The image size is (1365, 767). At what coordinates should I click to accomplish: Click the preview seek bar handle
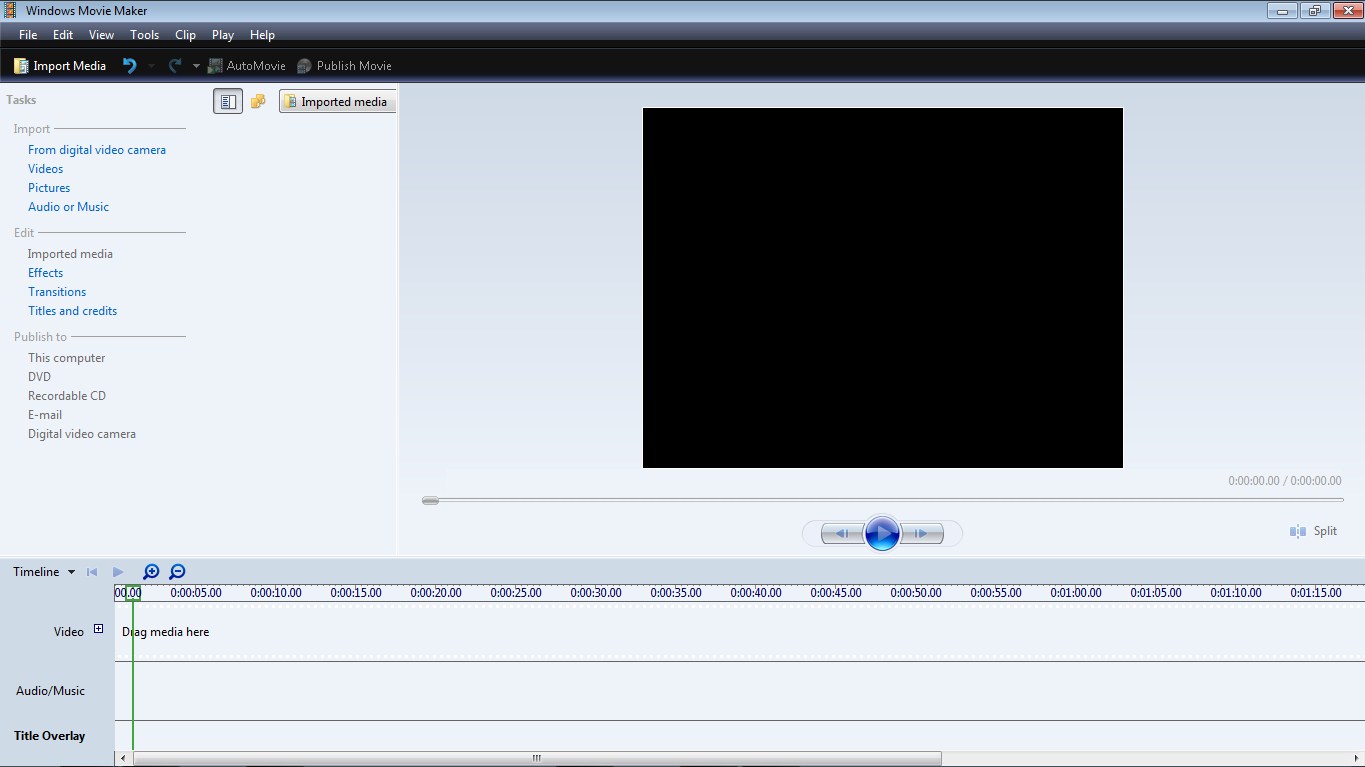(430, 500)
